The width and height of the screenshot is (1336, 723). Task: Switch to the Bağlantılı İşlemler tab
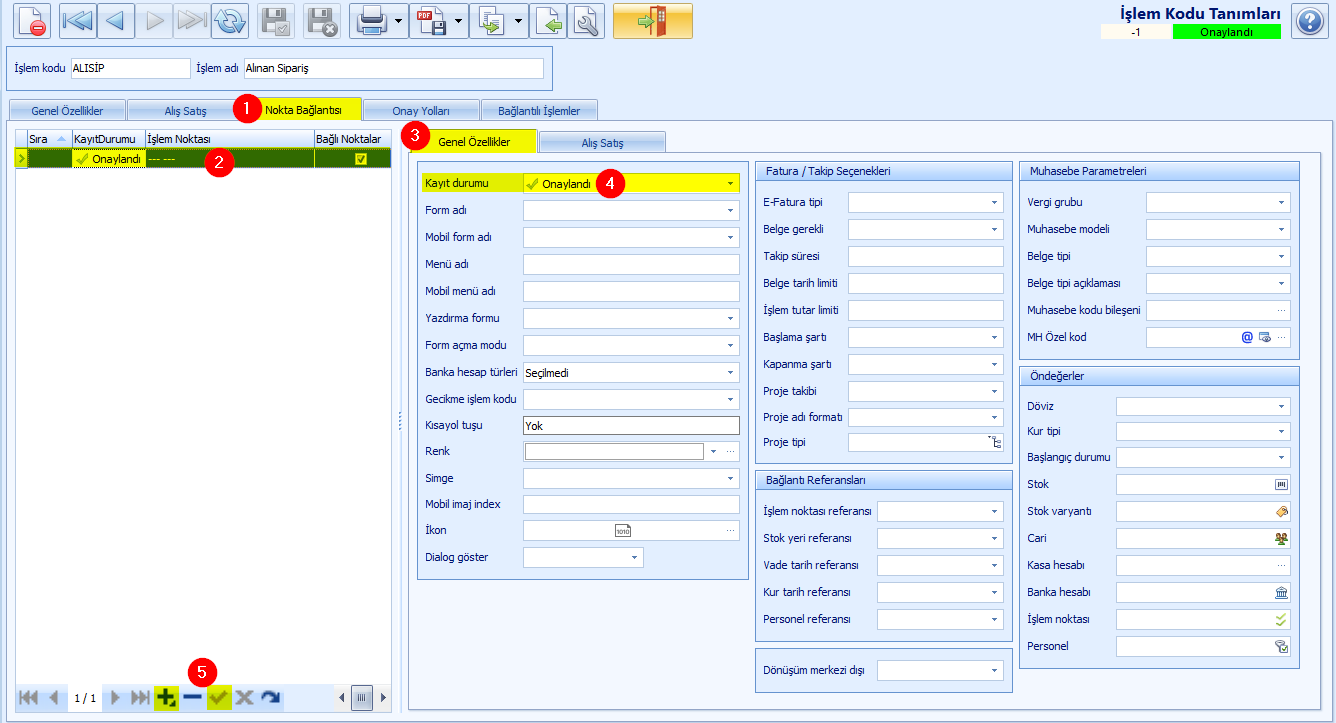[x=539, y=110]
